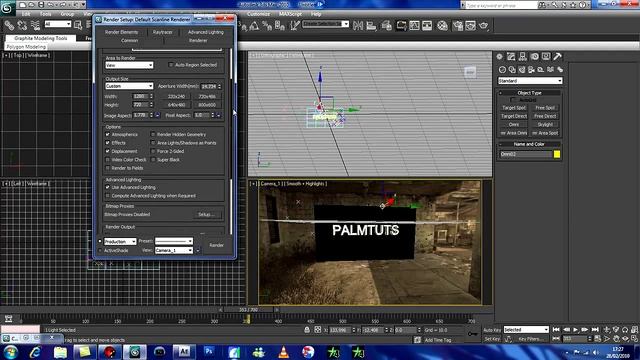Switch to the Display command panel tab
The width and height of the screenshot is (640, 360).
click(x=546, y=57)
